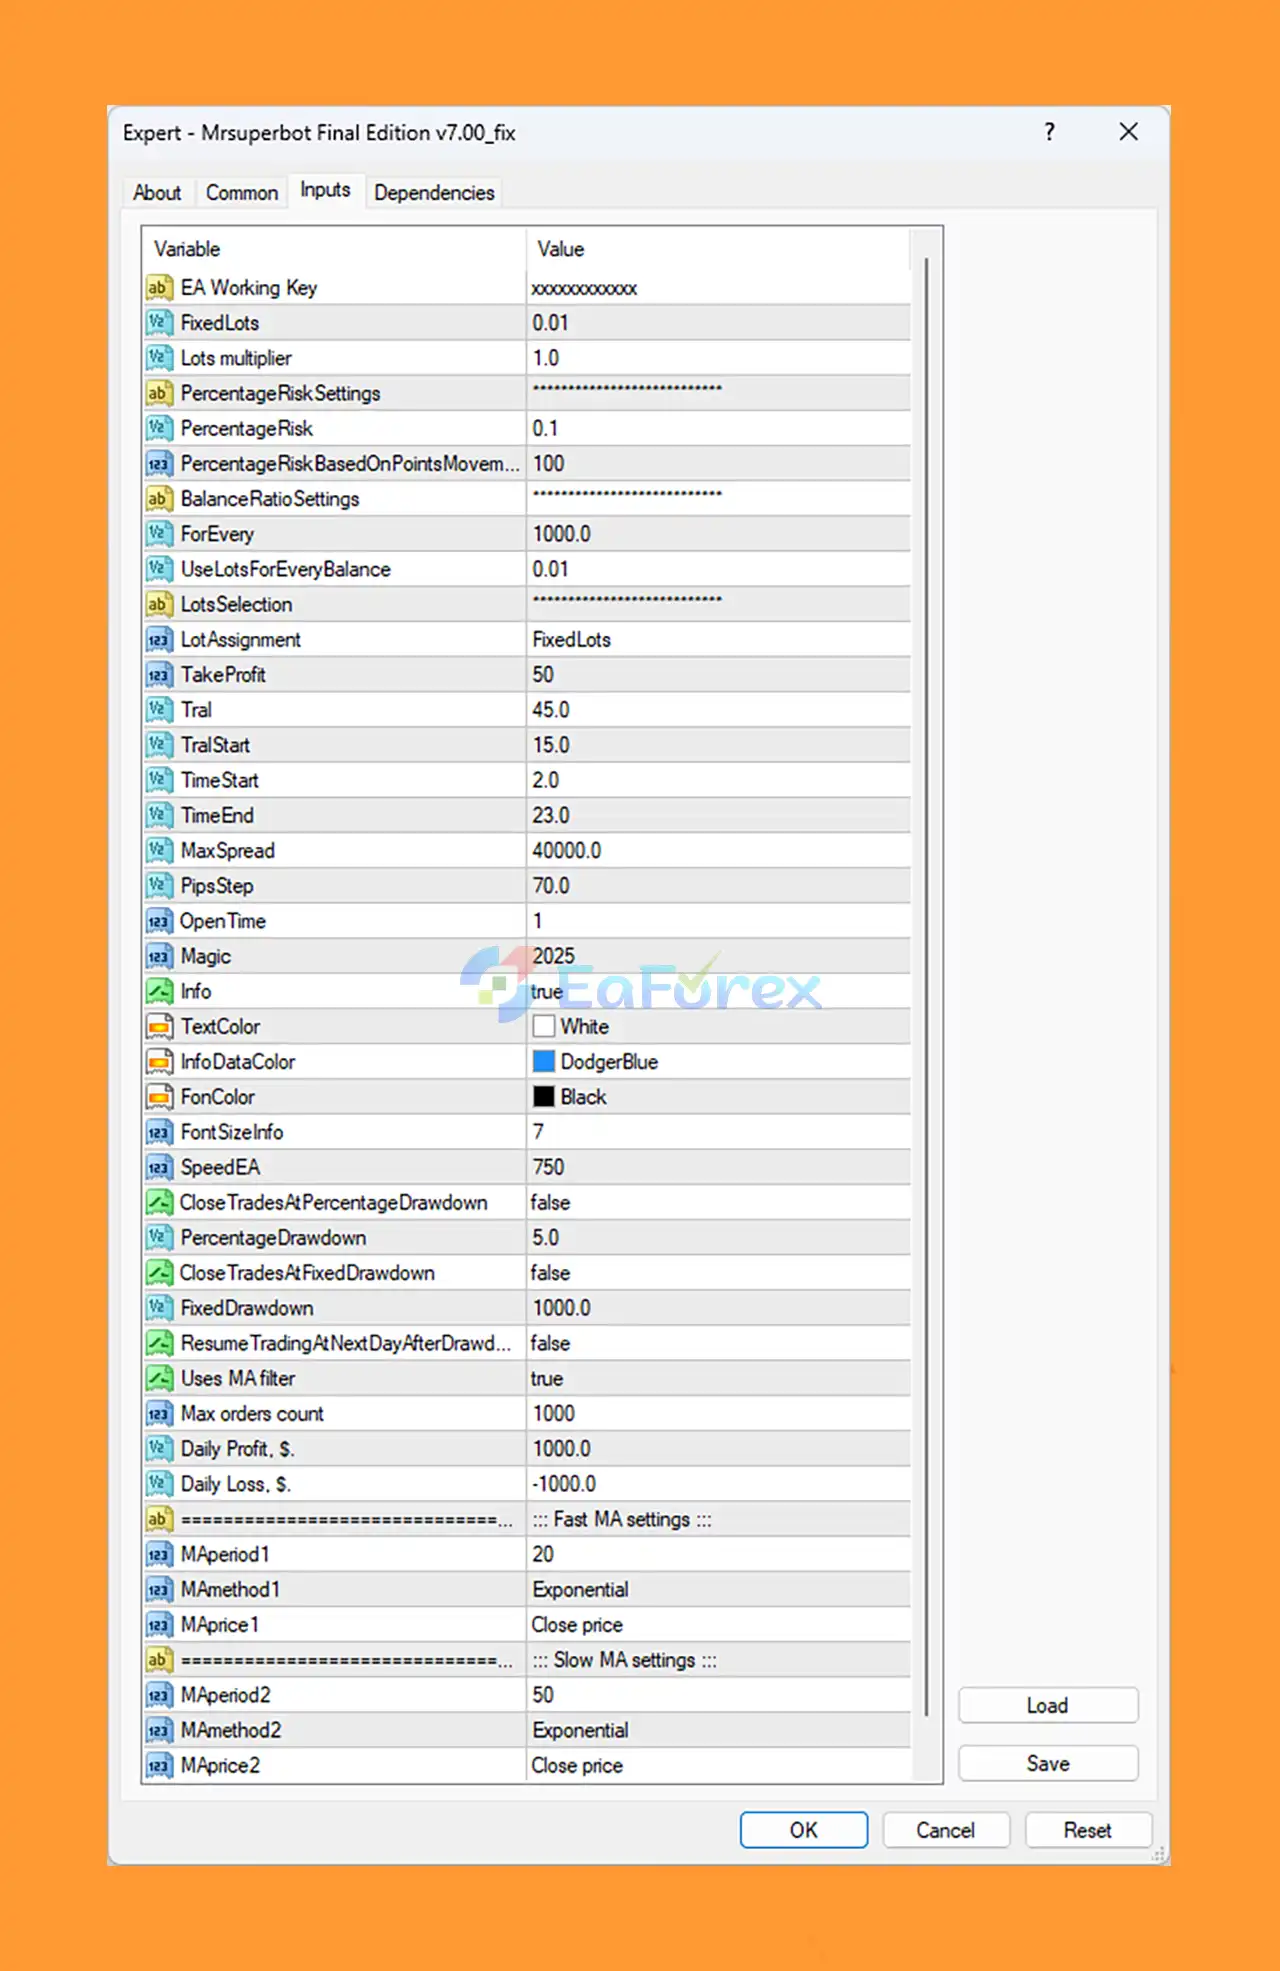This screenshot has width=1280, height=1971.
Task: Click the icon beside Tral row
Action: pos(159,710)
